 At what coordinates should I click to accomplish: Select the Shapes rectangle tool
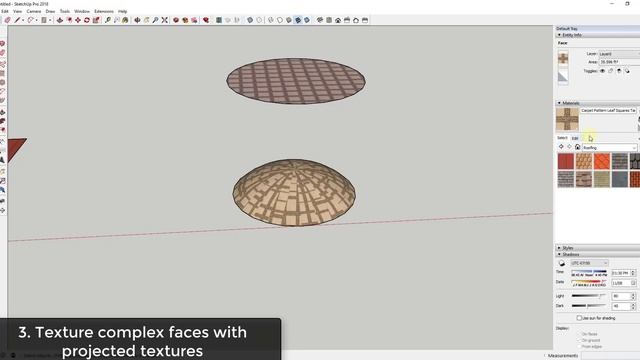pos(44,20)
